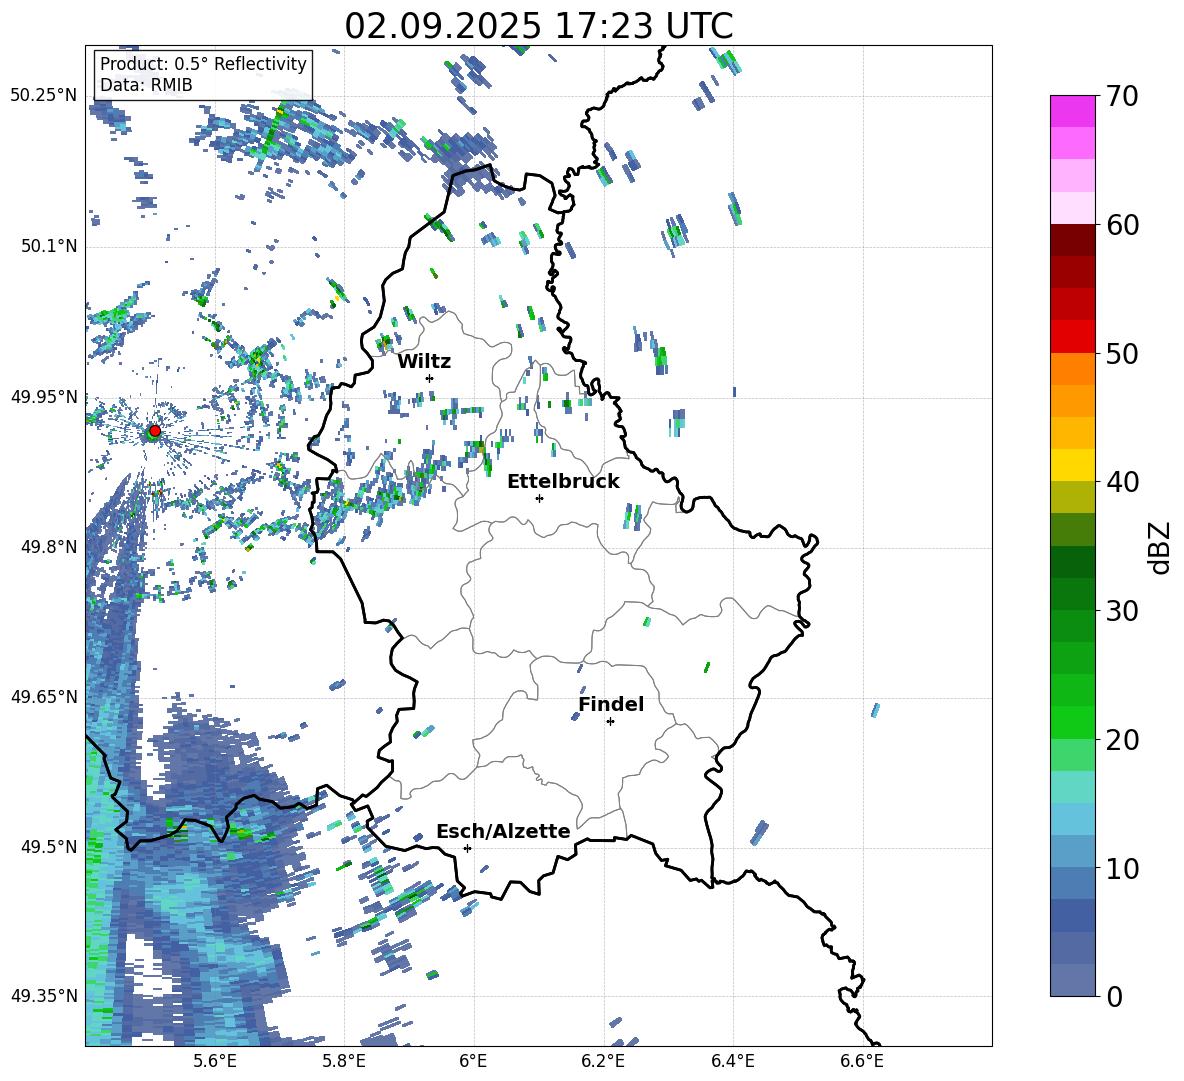1184x1081 pixels.
Task: Pick the orange swatch below 50
Action: click(x=1072, y=368)
